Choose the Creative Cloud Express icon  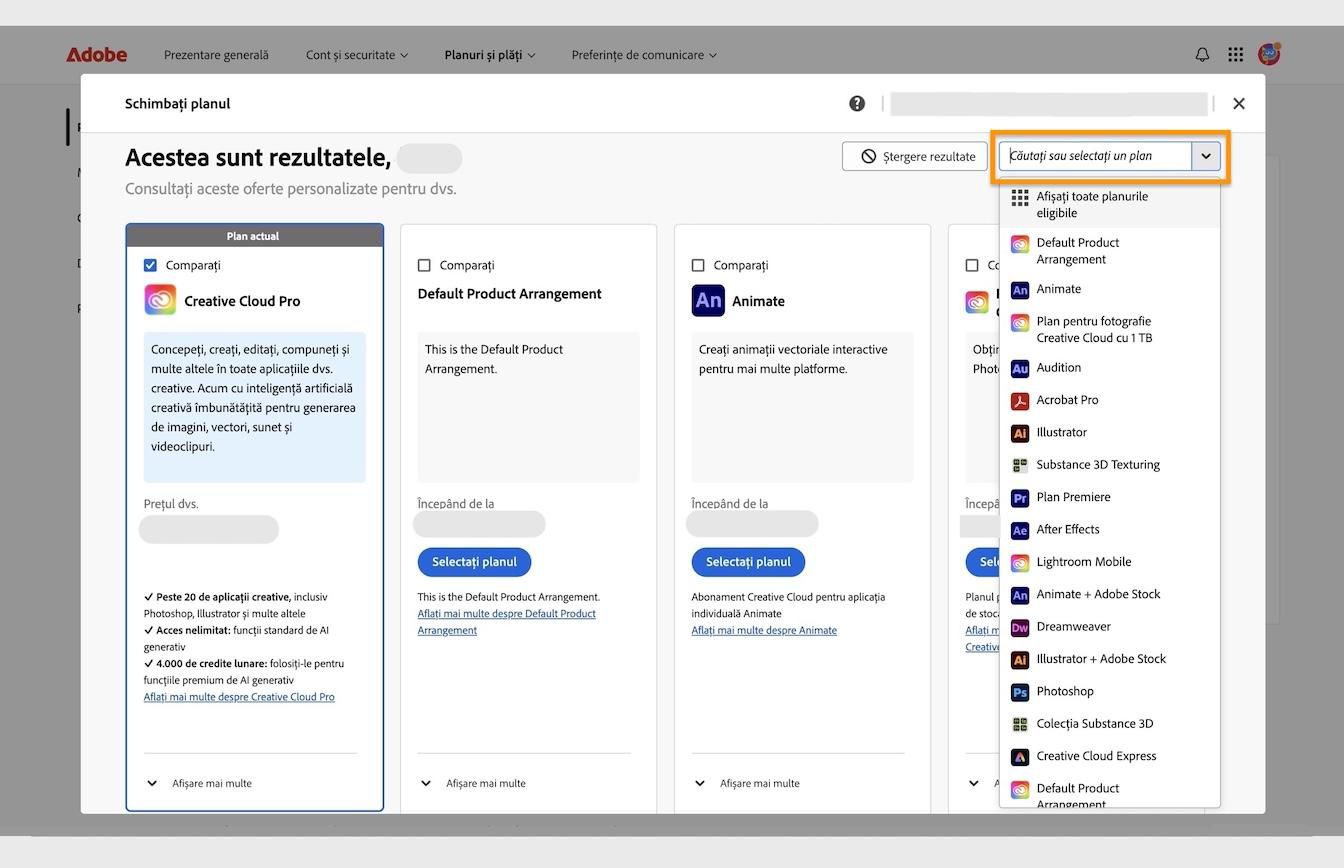pos(1020,757)
